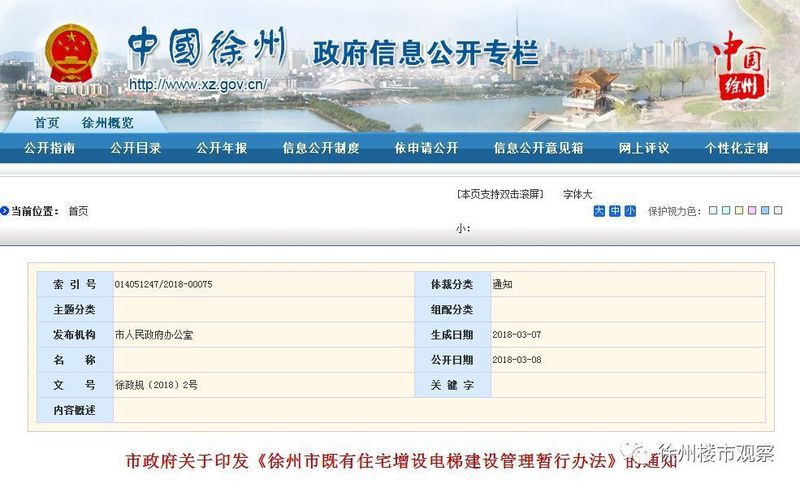Viewport: 800px width, 488px height.
Task: Open the 网上评议 menu item
Action: click(x=644, y=148)
